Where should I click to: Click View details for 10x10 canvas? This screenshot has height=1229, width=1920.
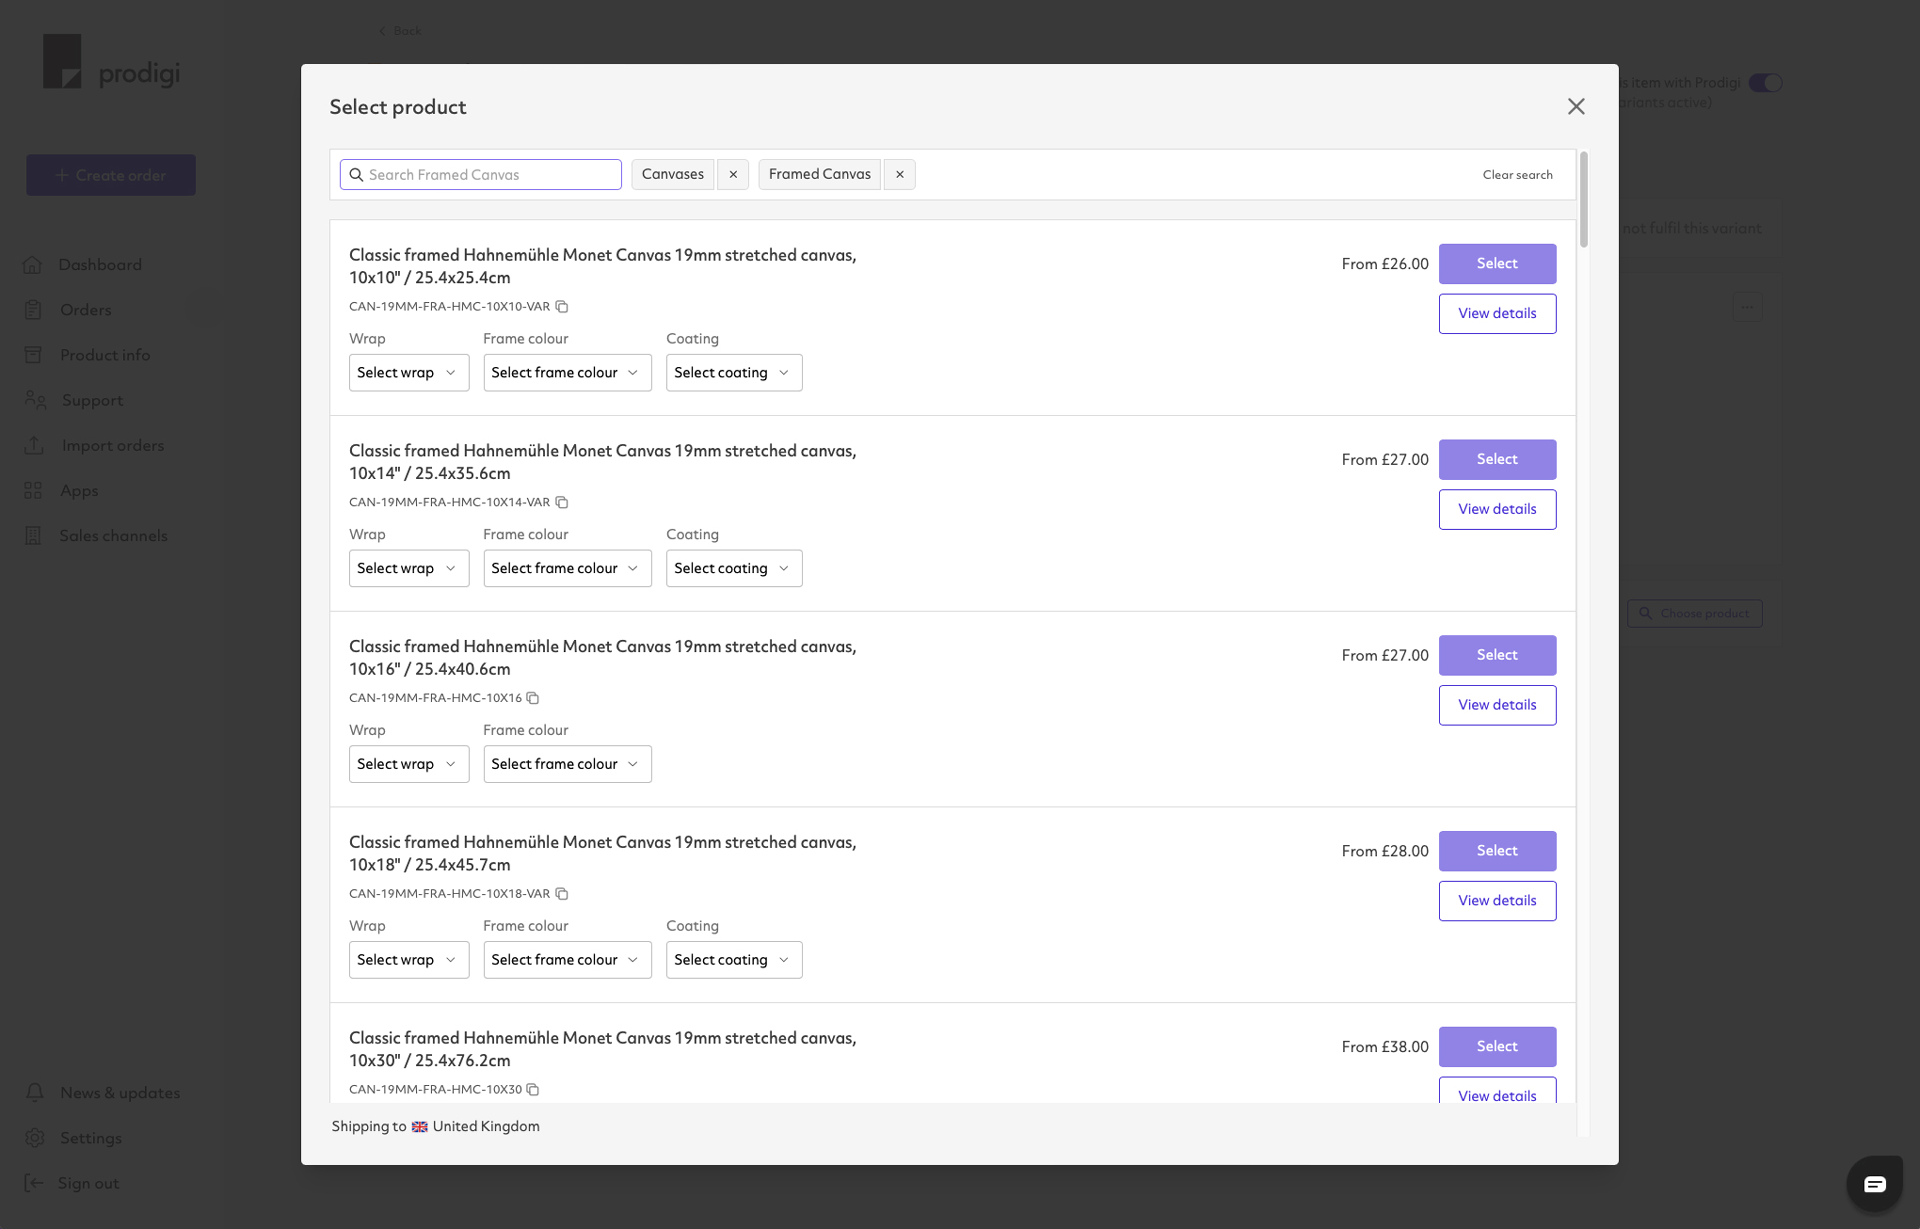click(1497, 312)
